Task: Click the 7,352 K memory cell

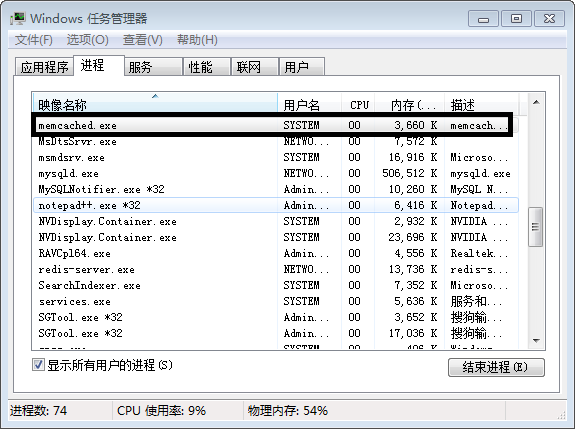Action: point(416,286)
